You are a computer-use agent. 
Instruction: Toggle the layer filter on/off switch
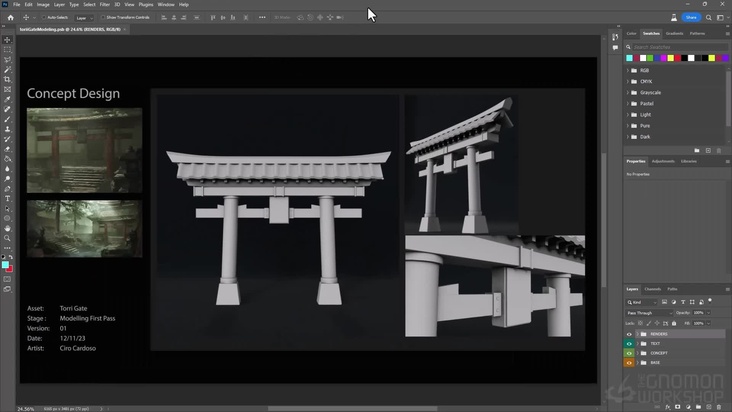tap(710, 301)
